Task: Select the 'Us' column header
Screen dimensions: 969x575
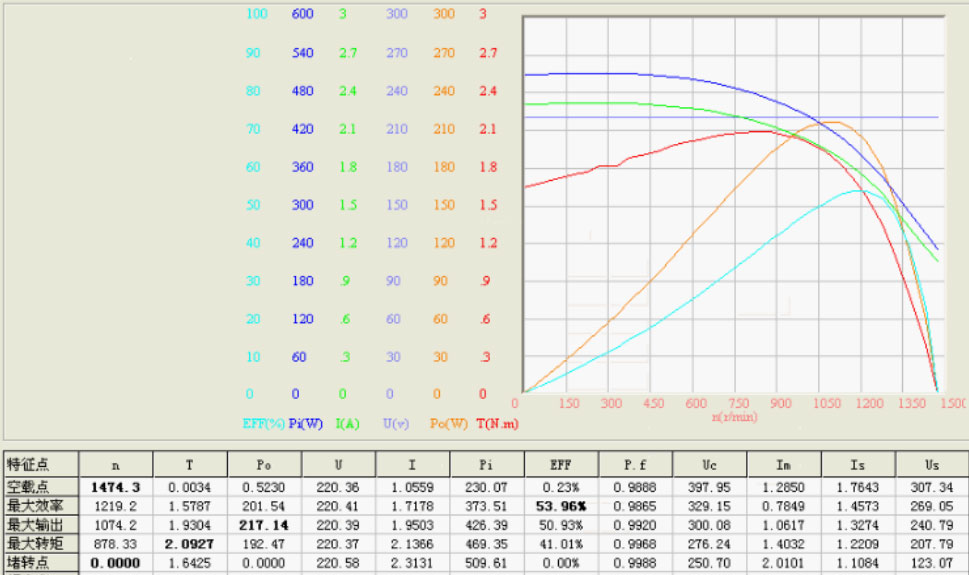Action: coord(932,464)
